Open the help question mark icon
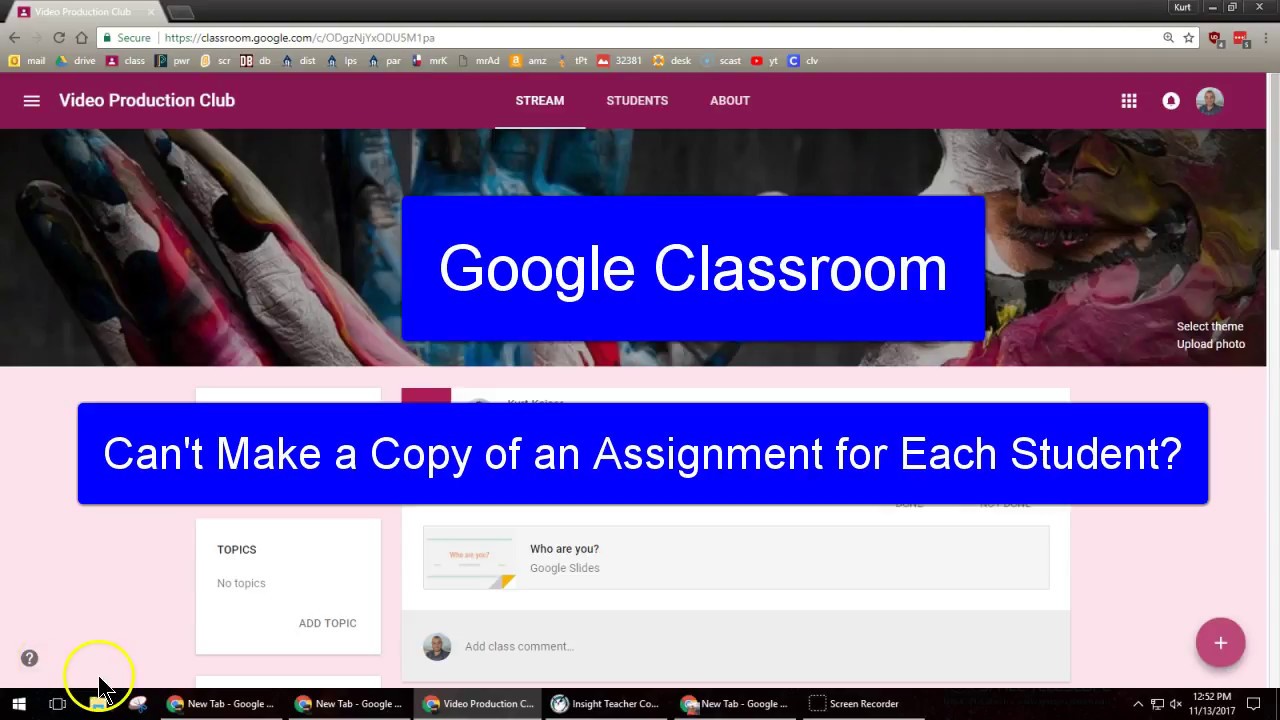The image size is (1280, 720). tap(29, 657)
